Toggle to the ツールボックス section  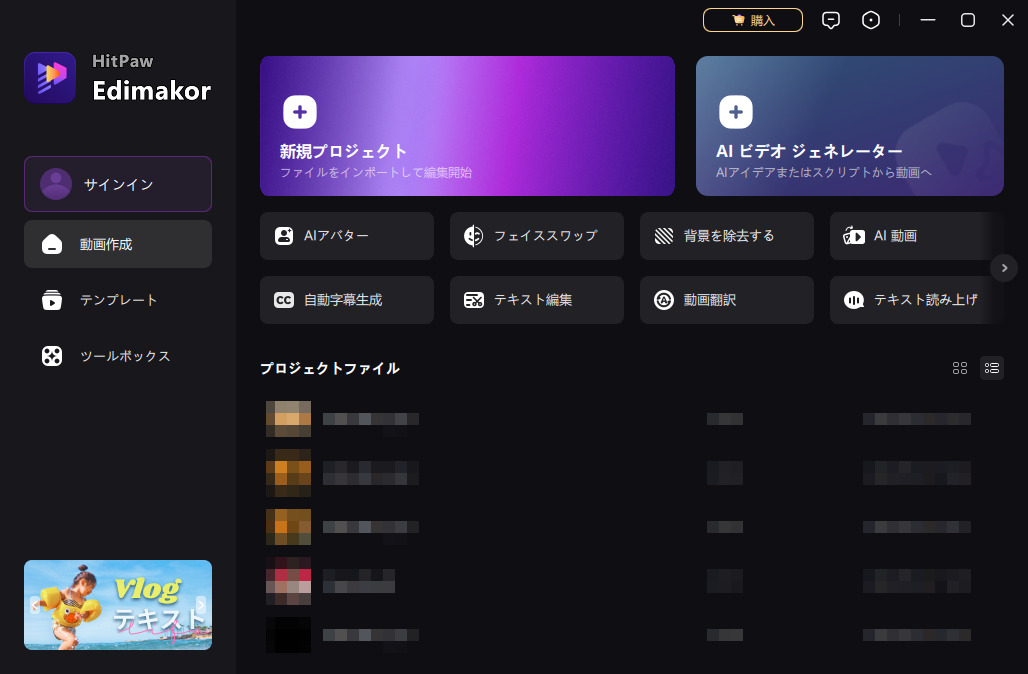click(x=117, y=356)
